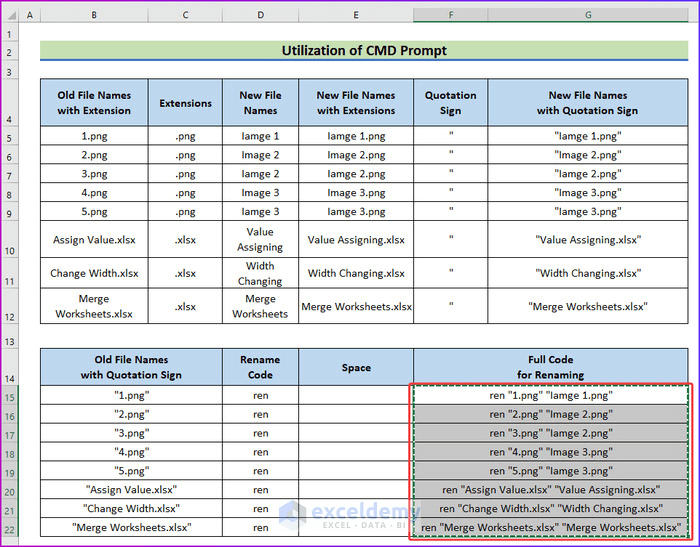700x547 pixels.
Task: Select 'Image 2' cell in column D row 6
Action: [260, 154]
